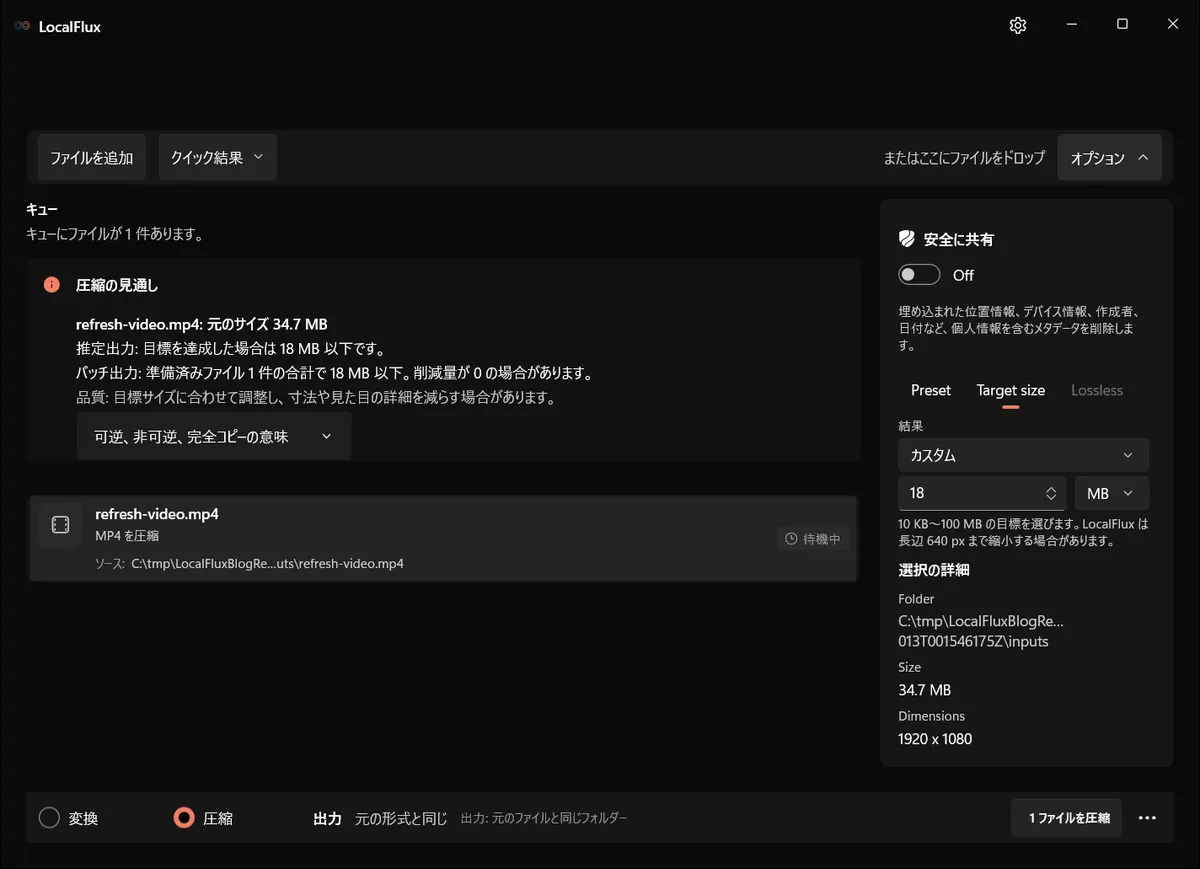The image size is (1200, 869).
Task: Open the カスタム result dropdown
Action: coord(1023,455)
